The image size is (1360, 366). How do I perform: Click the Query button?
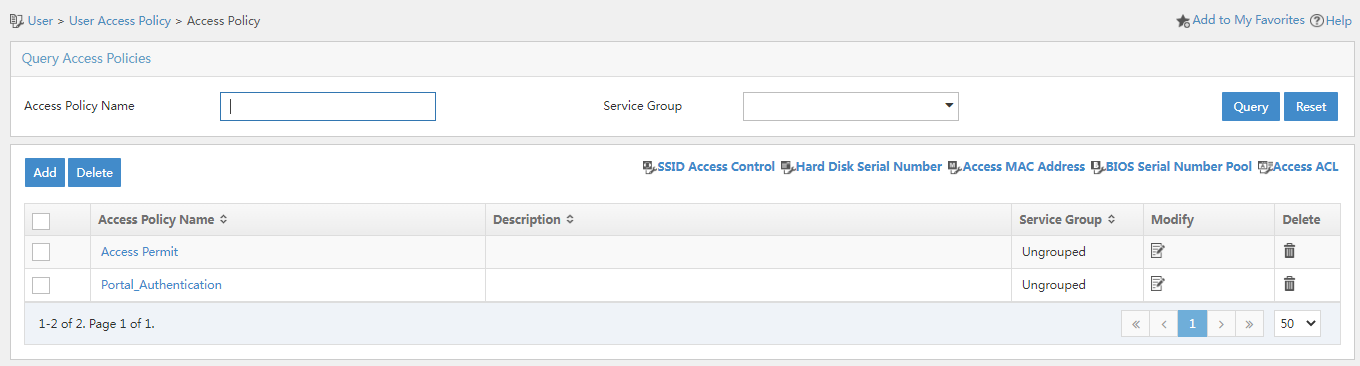[x=1251, y=106]
